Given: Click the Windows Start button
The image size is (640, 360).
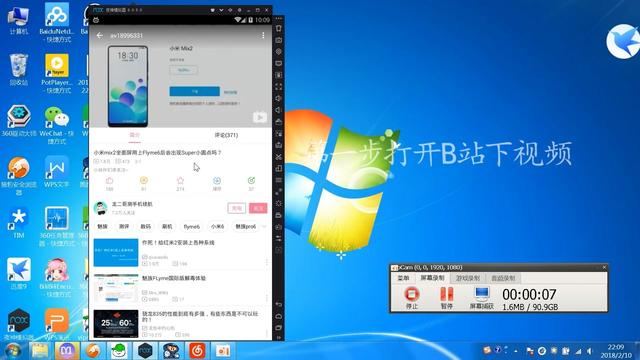Looking at the screenshot, I should (x=13, y=351).
